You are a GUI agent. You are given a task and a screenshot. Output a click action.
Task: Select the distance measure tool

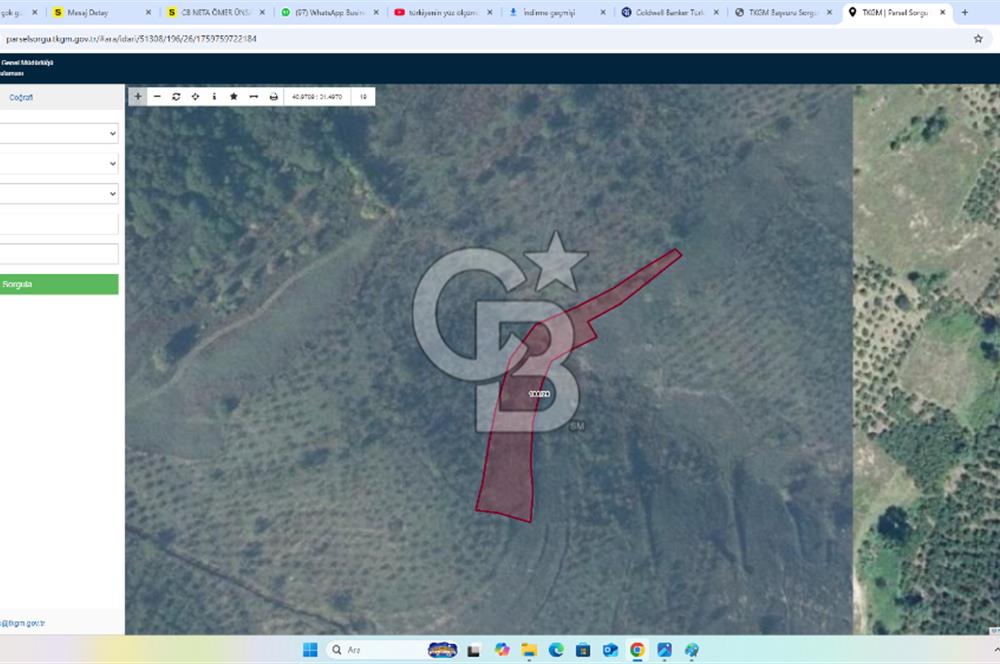click(253, 97)
